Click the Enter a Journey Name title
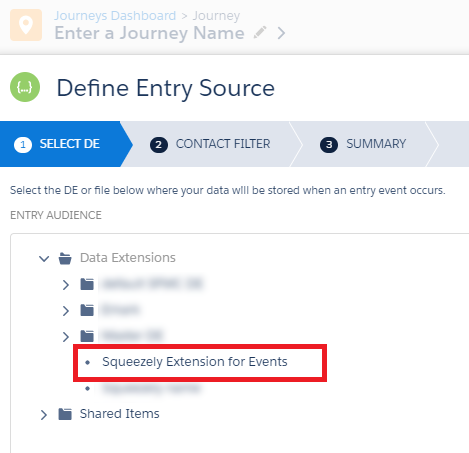This screenshot has width=469, height=453. pyautogui.click(x=149, y=33)
